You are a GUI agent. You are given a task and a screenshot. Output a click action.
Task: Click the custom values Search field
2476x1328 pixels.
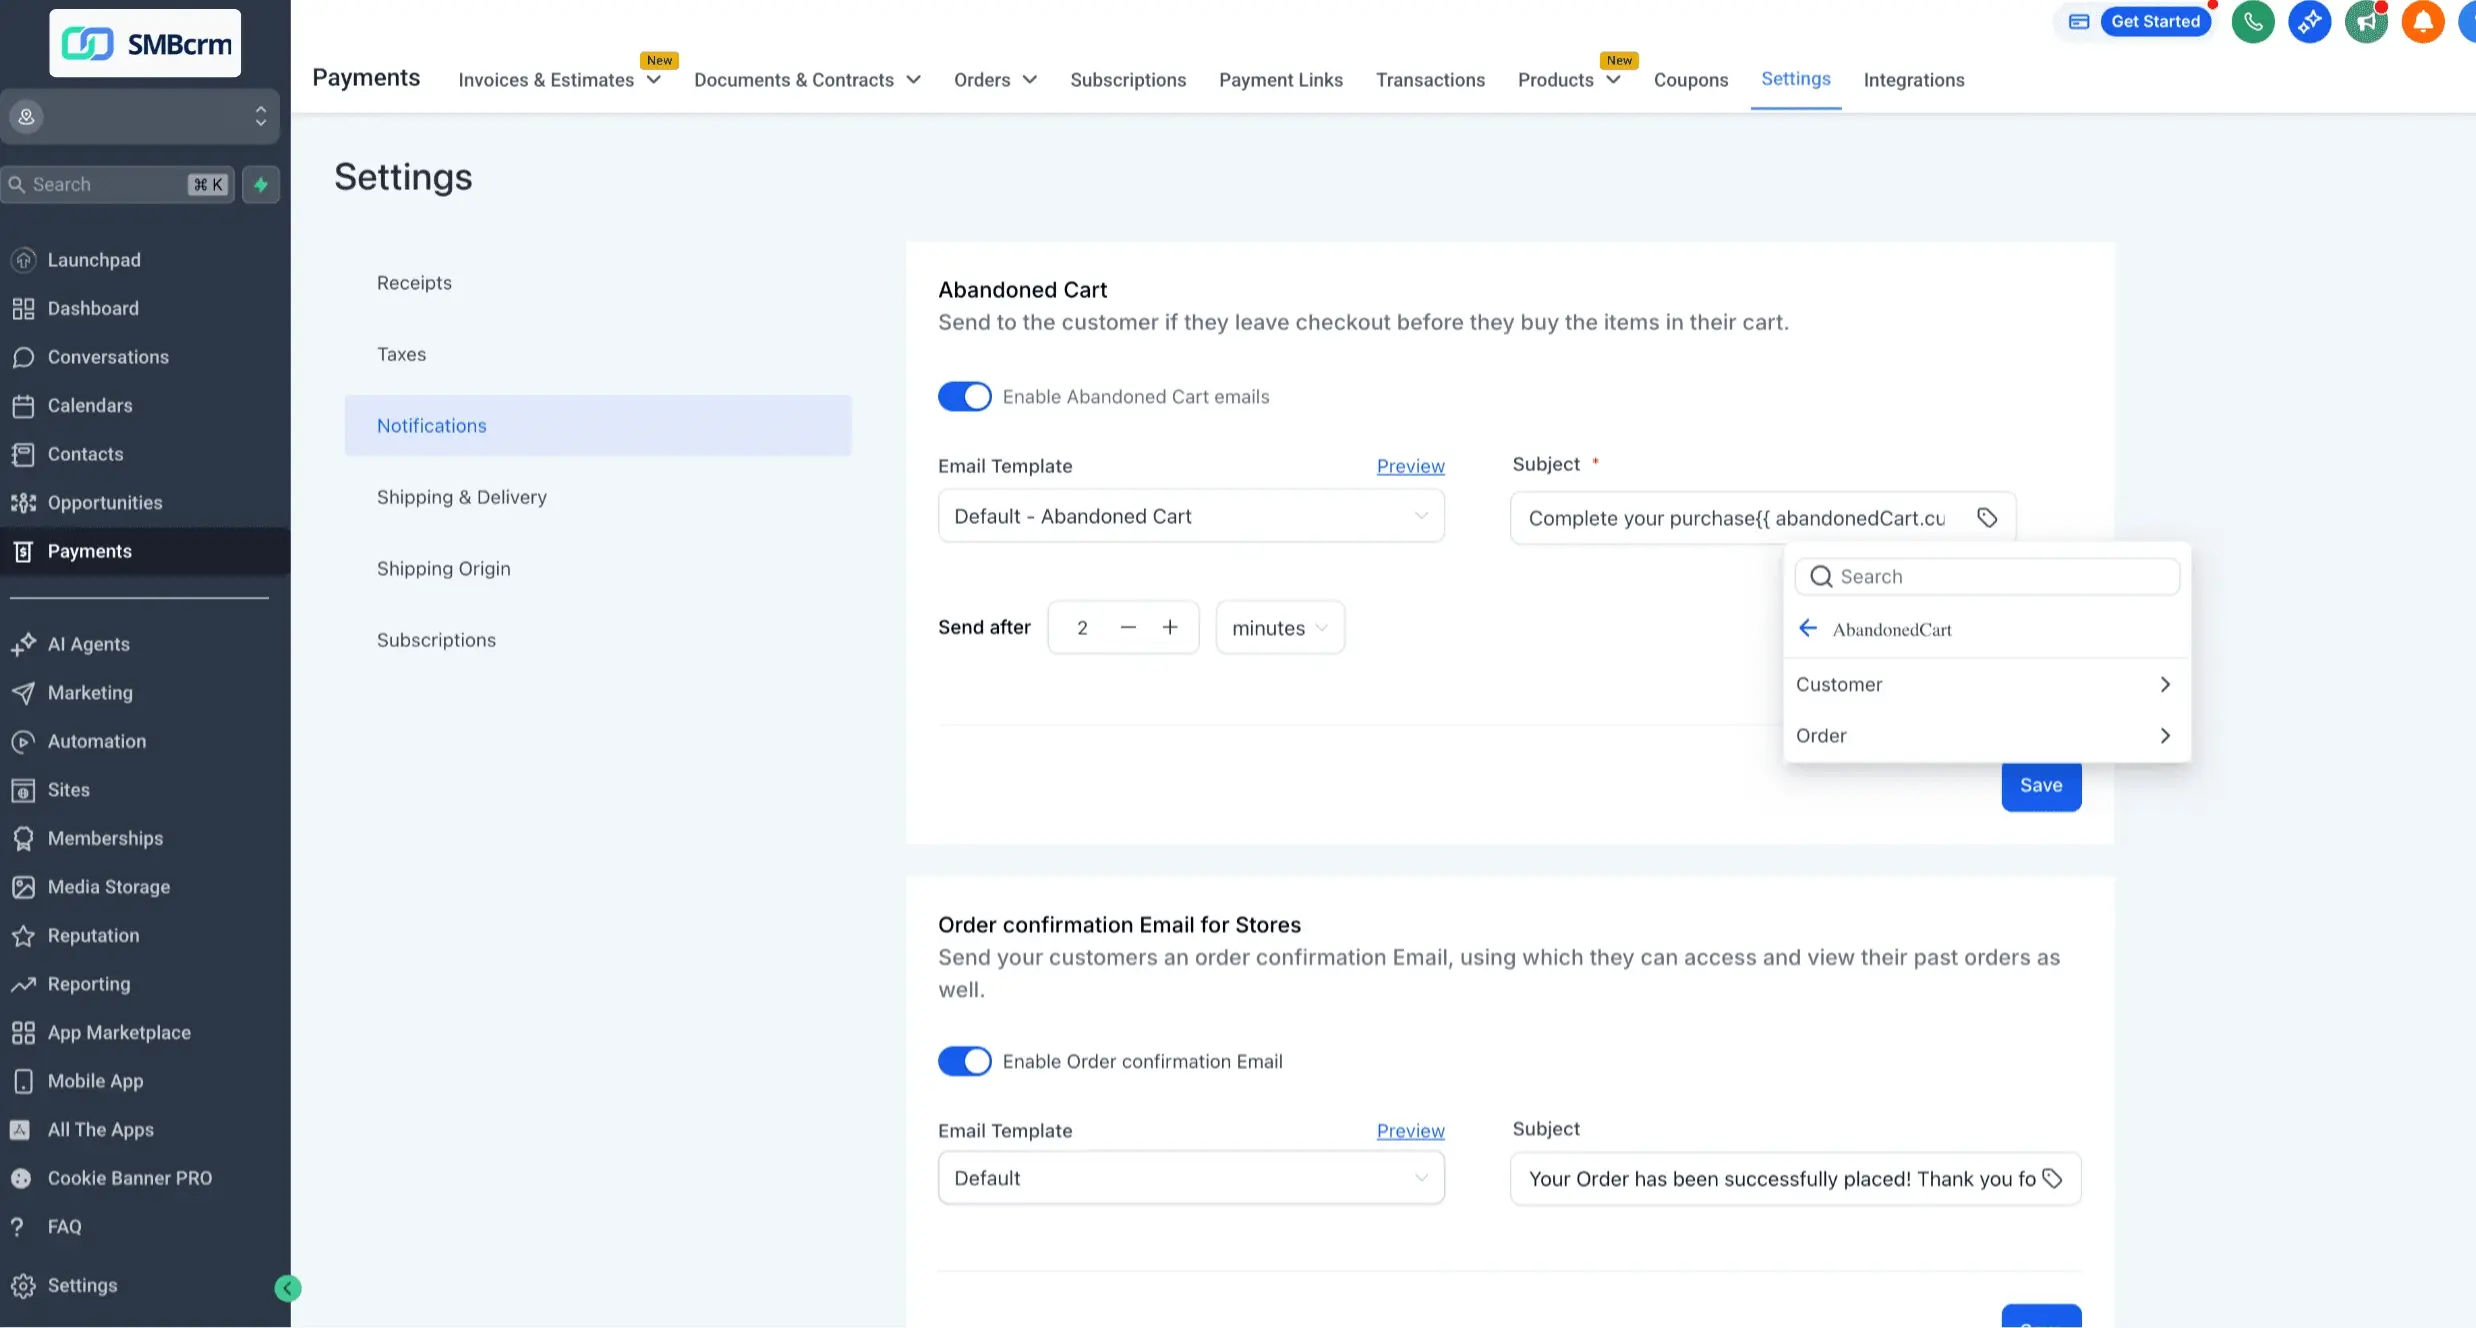1987,577
